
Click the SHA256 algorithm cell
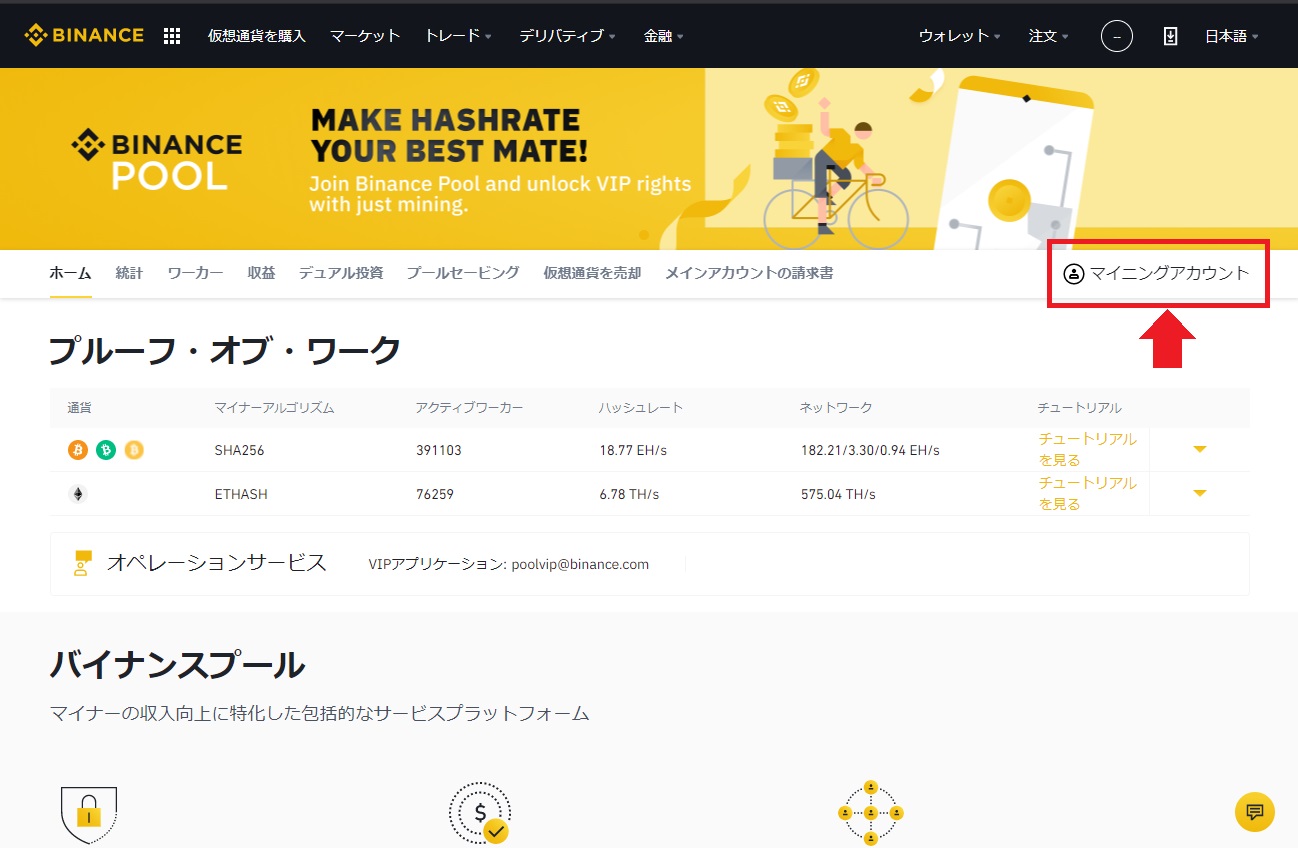(239, 450)
